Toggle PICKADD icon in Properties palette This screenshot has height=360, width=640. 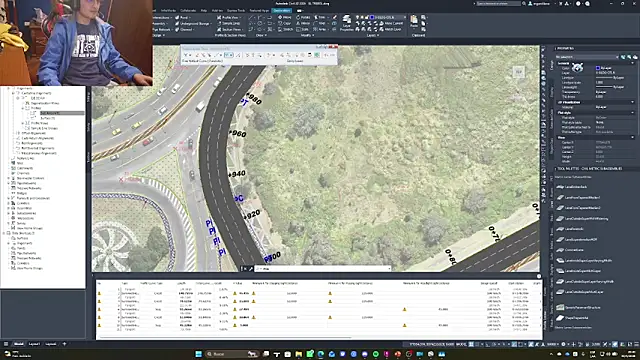[x=623, y=57]
